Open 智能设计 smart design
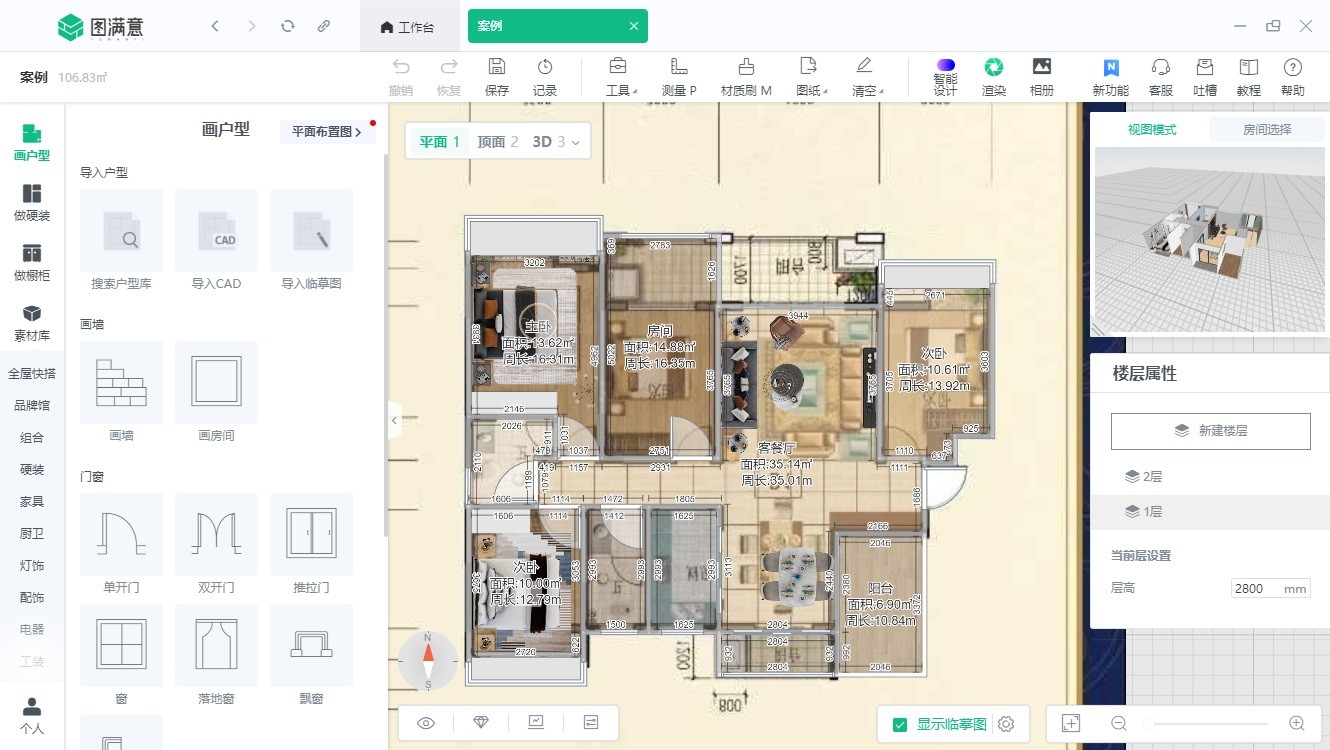Viewport: 1330px width, 750px height. point(945,68)
